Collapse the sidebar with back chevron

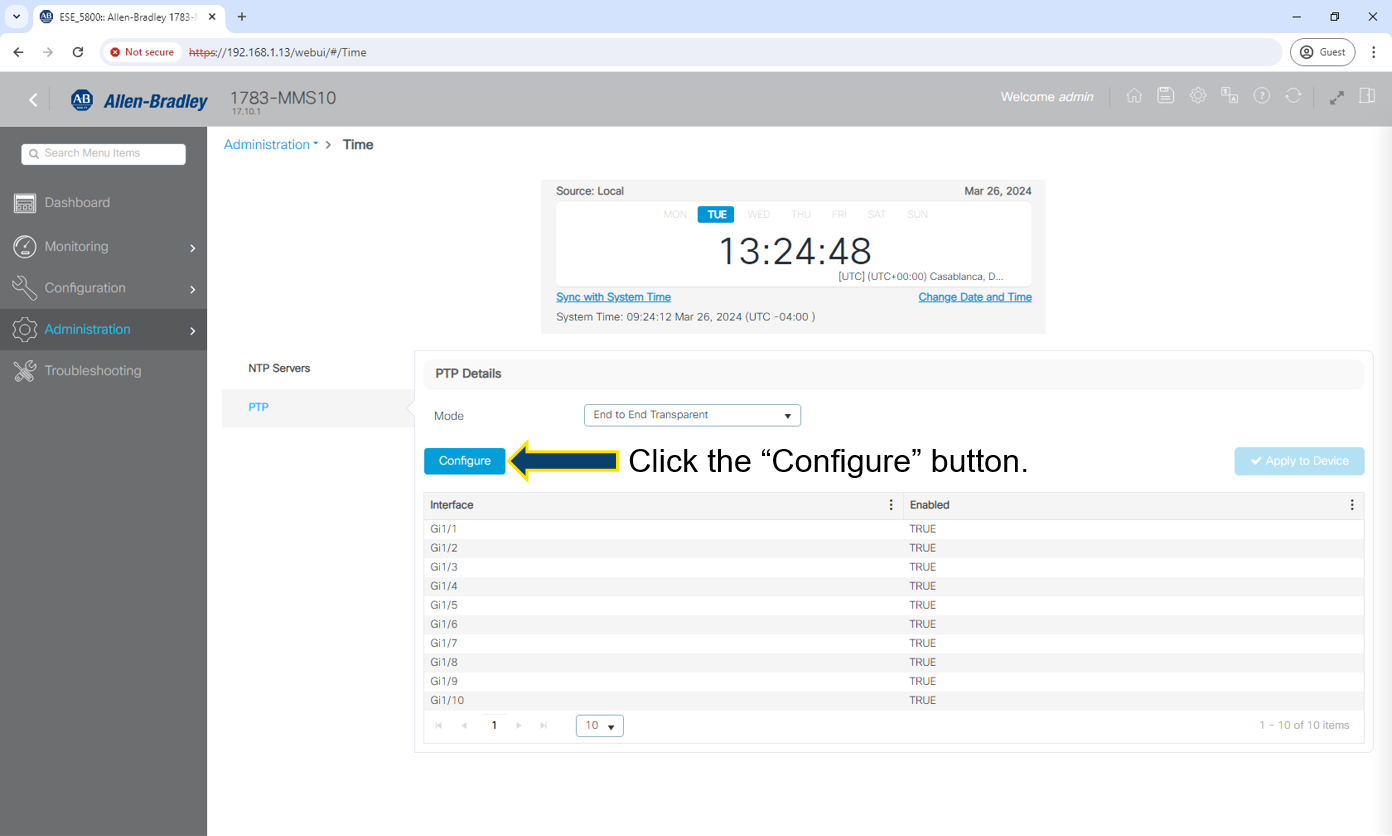(x=33, y=99)
